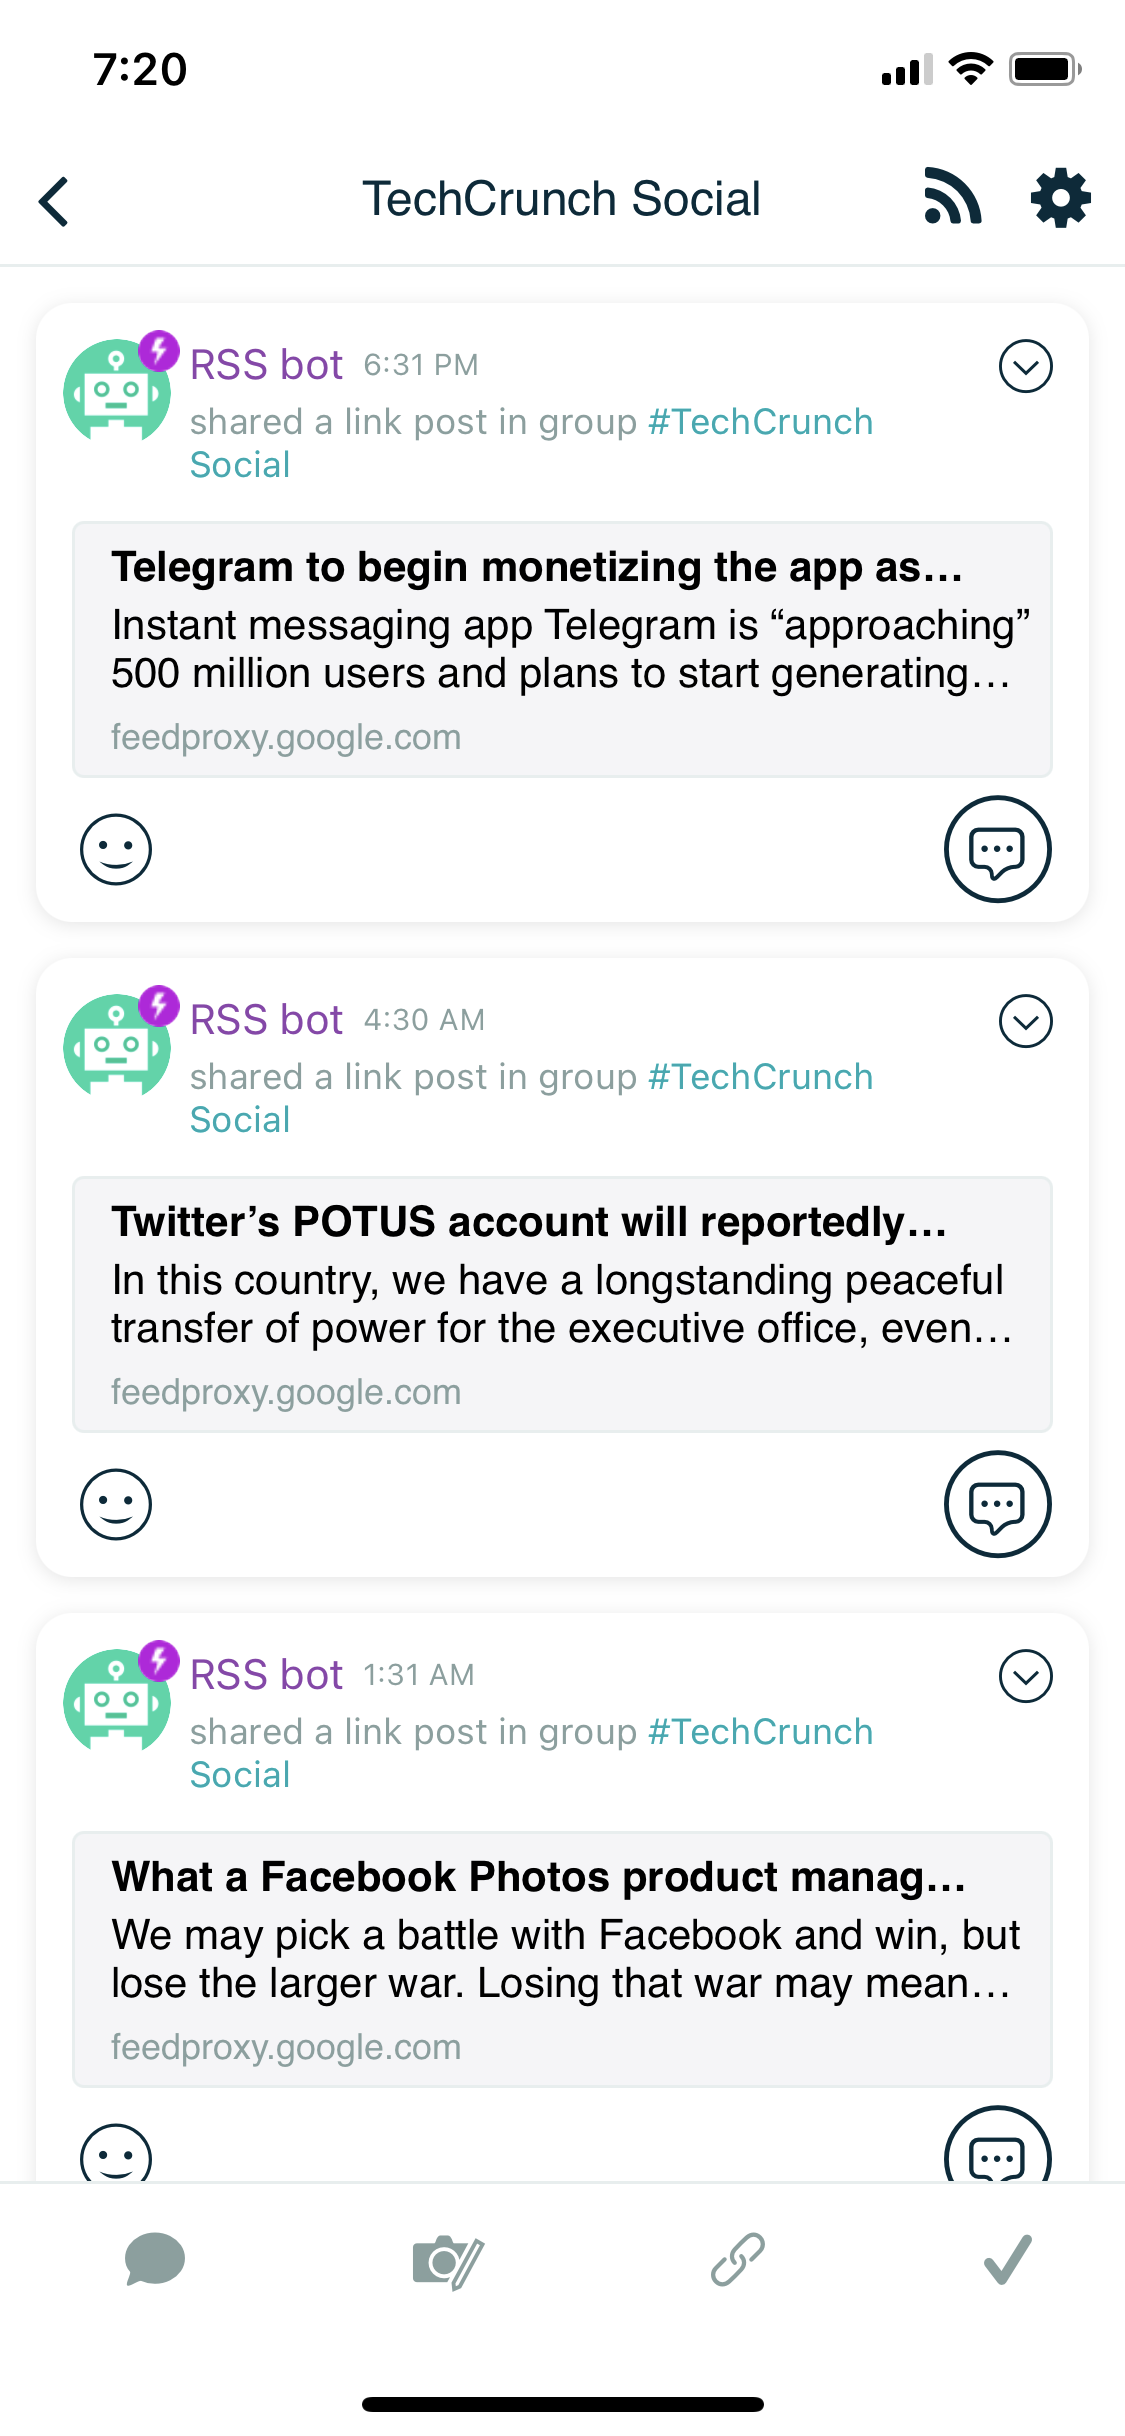Tap the RSS bot avatar on 6:31 PM post

[117, 389]
